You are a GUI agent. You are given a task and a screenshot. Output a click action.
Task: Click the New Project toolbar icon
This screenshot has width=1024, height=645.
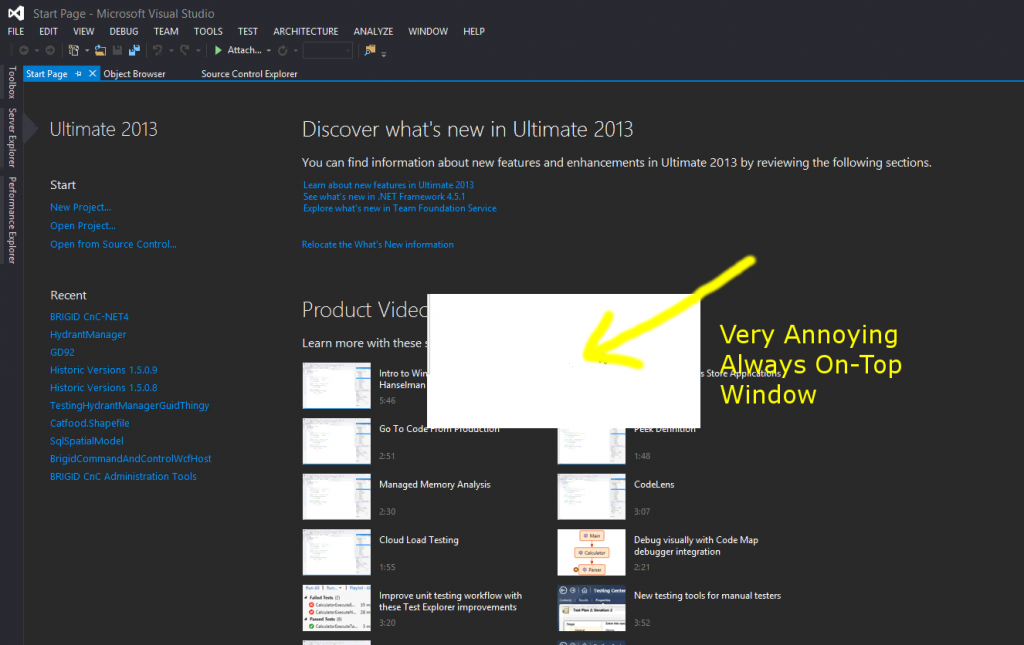73,50
